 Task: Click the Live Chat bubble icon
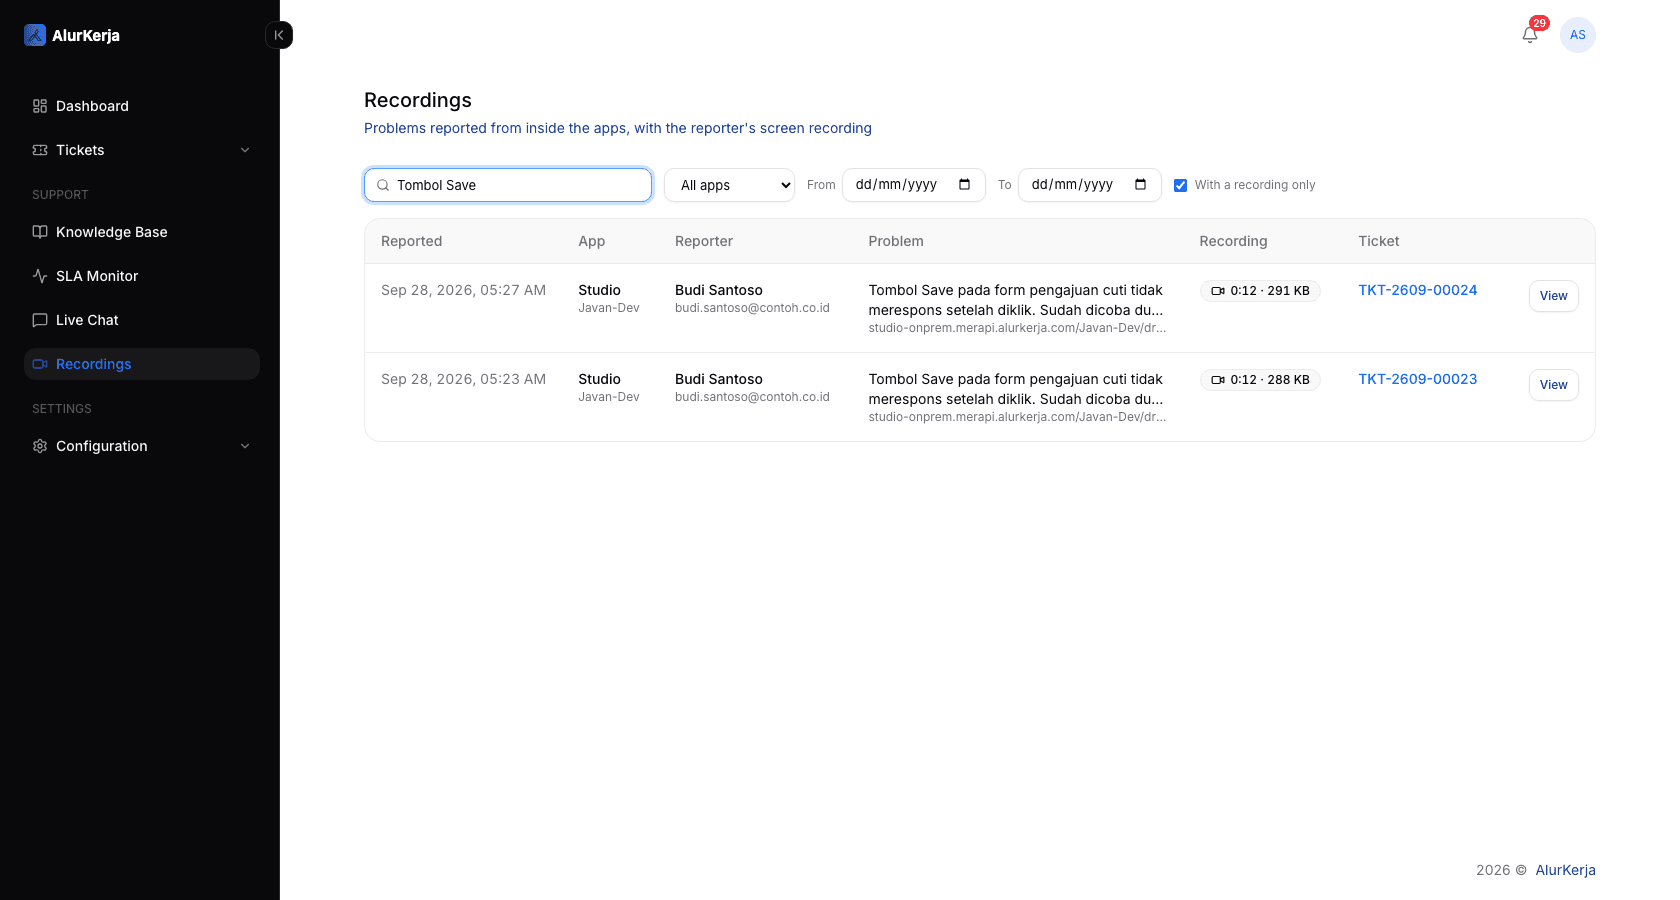pos(40,320)
